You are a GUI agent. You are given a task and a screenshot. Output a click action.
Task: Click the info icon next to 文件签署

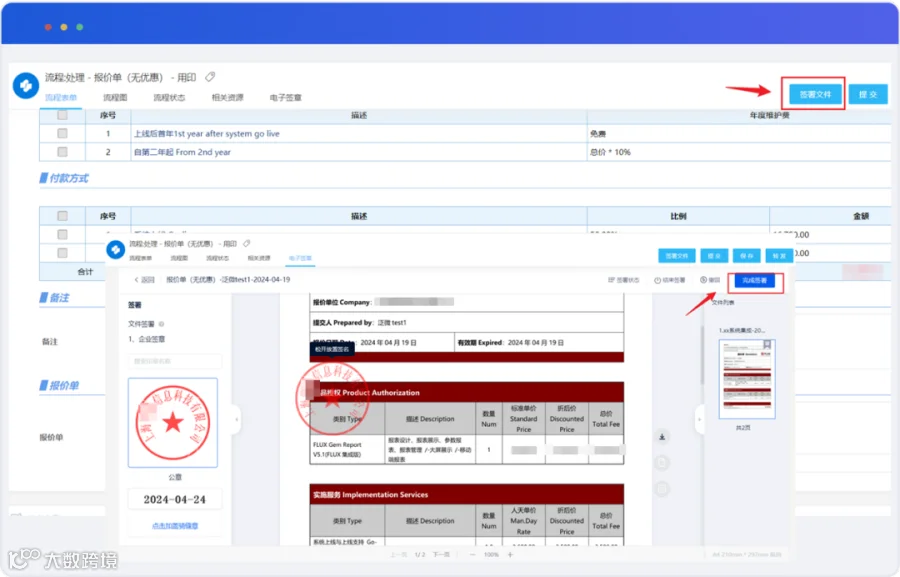161,324
